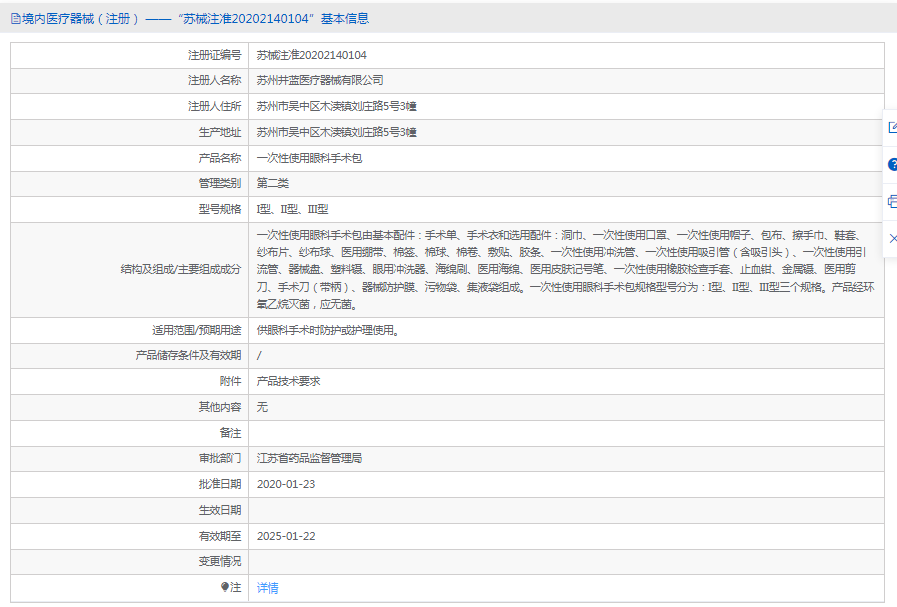The width and height of the screenshot is (897, 607).
Task: Click attachment value 产品技术要求
Action: (288, 381)
